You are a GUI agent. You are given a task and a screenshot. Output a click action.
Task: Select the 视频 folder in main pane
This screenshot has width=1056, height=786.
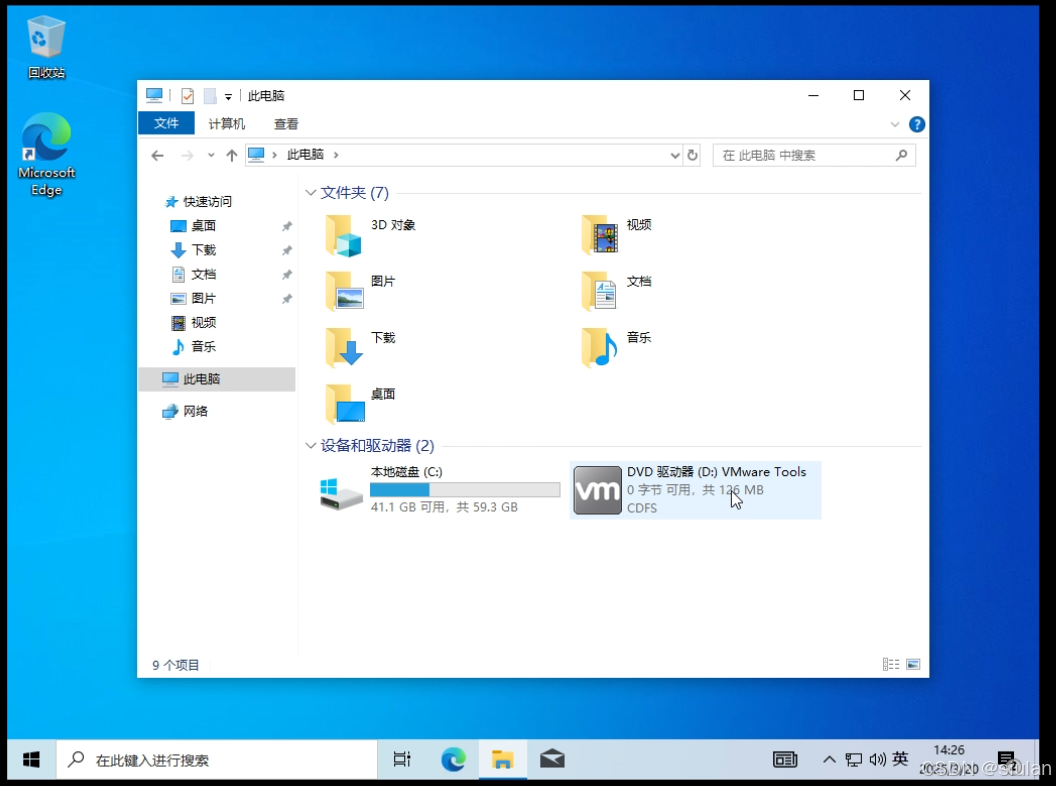pyautogui.click(x=617, y=236)
